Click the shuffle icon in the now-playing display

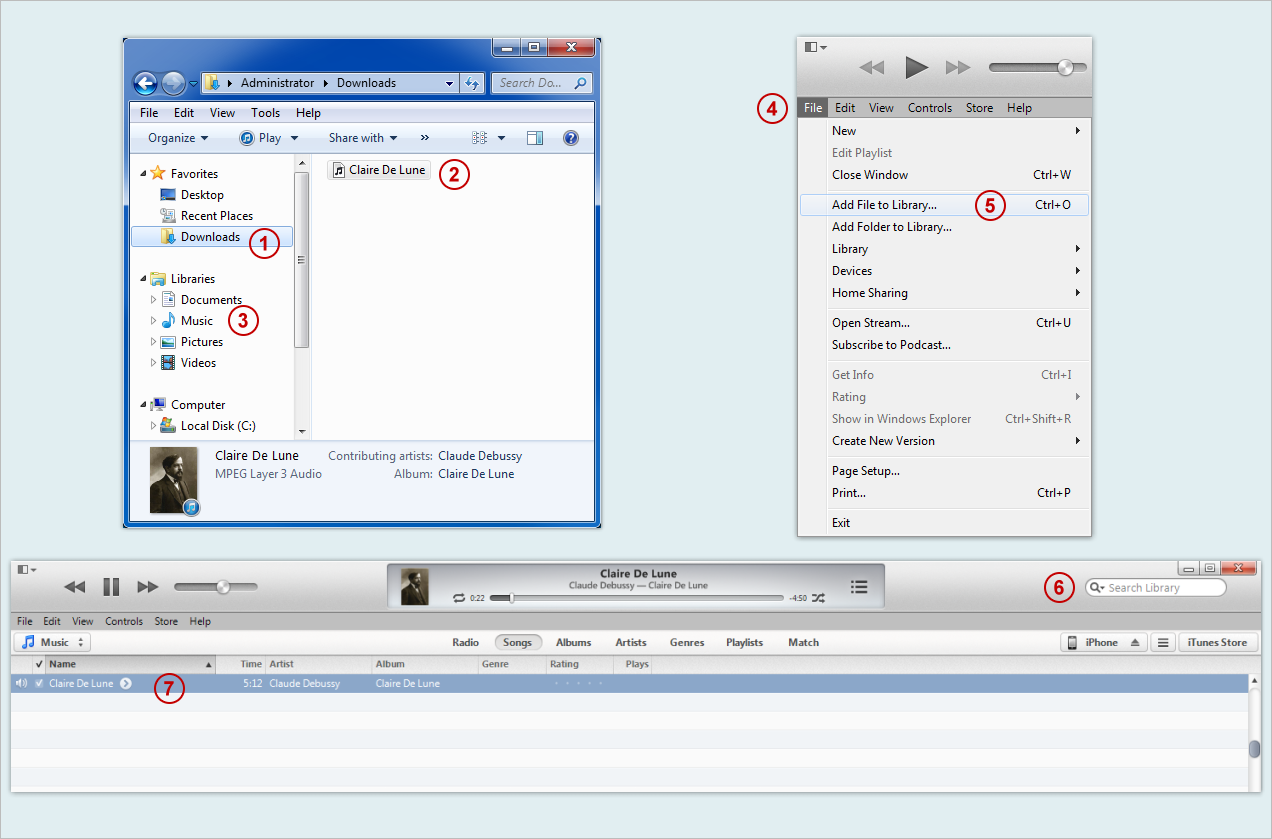818,598
